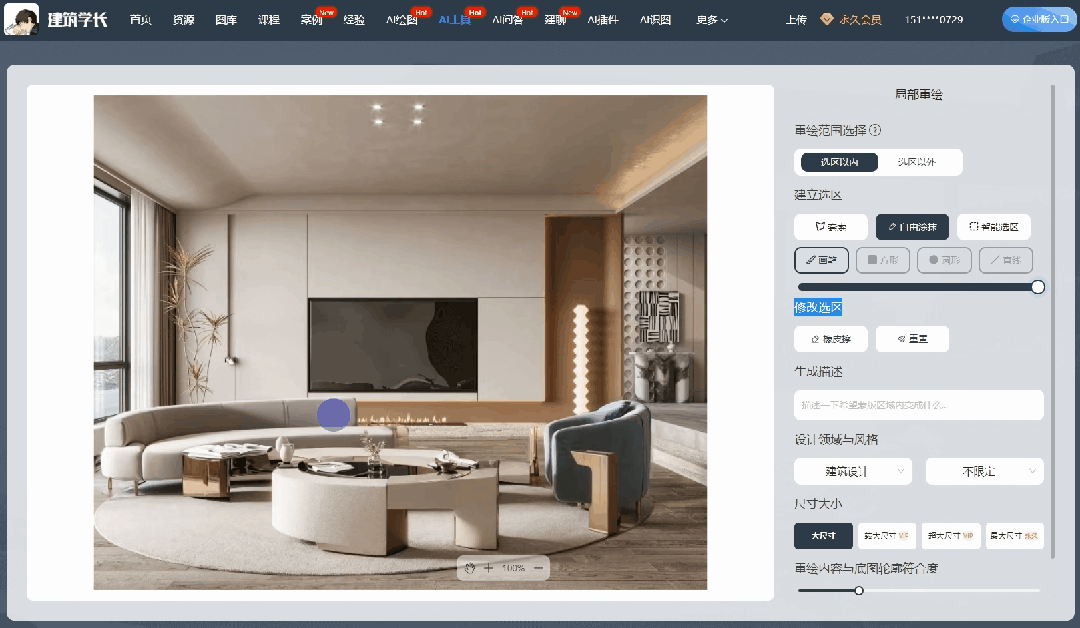Select 选区以外 redraw range option
This screenshot has width=1080, height=628.
pos(917,162)
